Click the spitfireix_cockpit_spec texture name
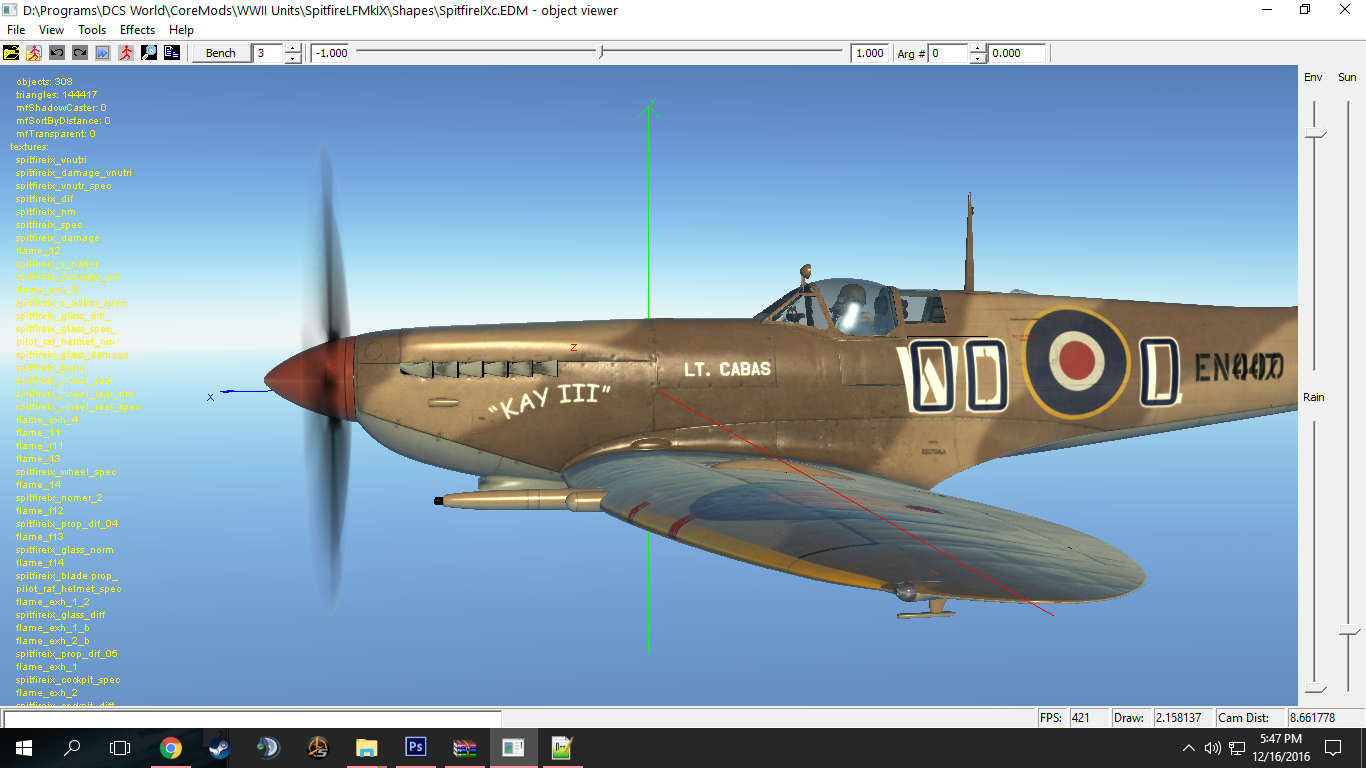1366x768 pixels. click(x=68, y=680)
